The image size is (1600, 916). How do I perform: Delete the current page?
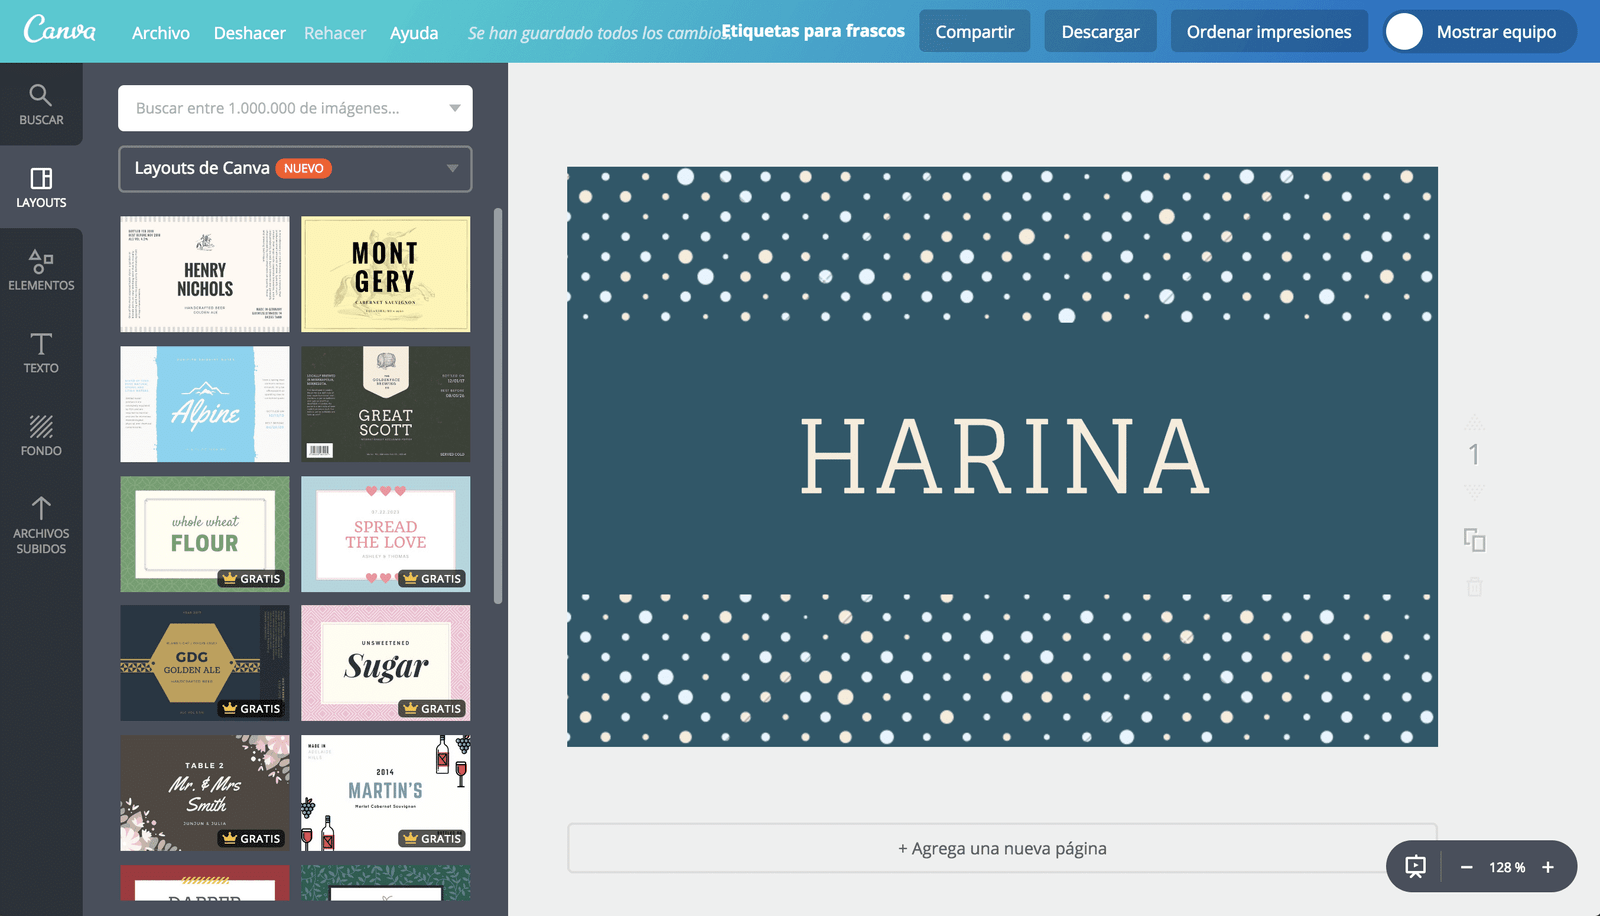point(1474,587)
